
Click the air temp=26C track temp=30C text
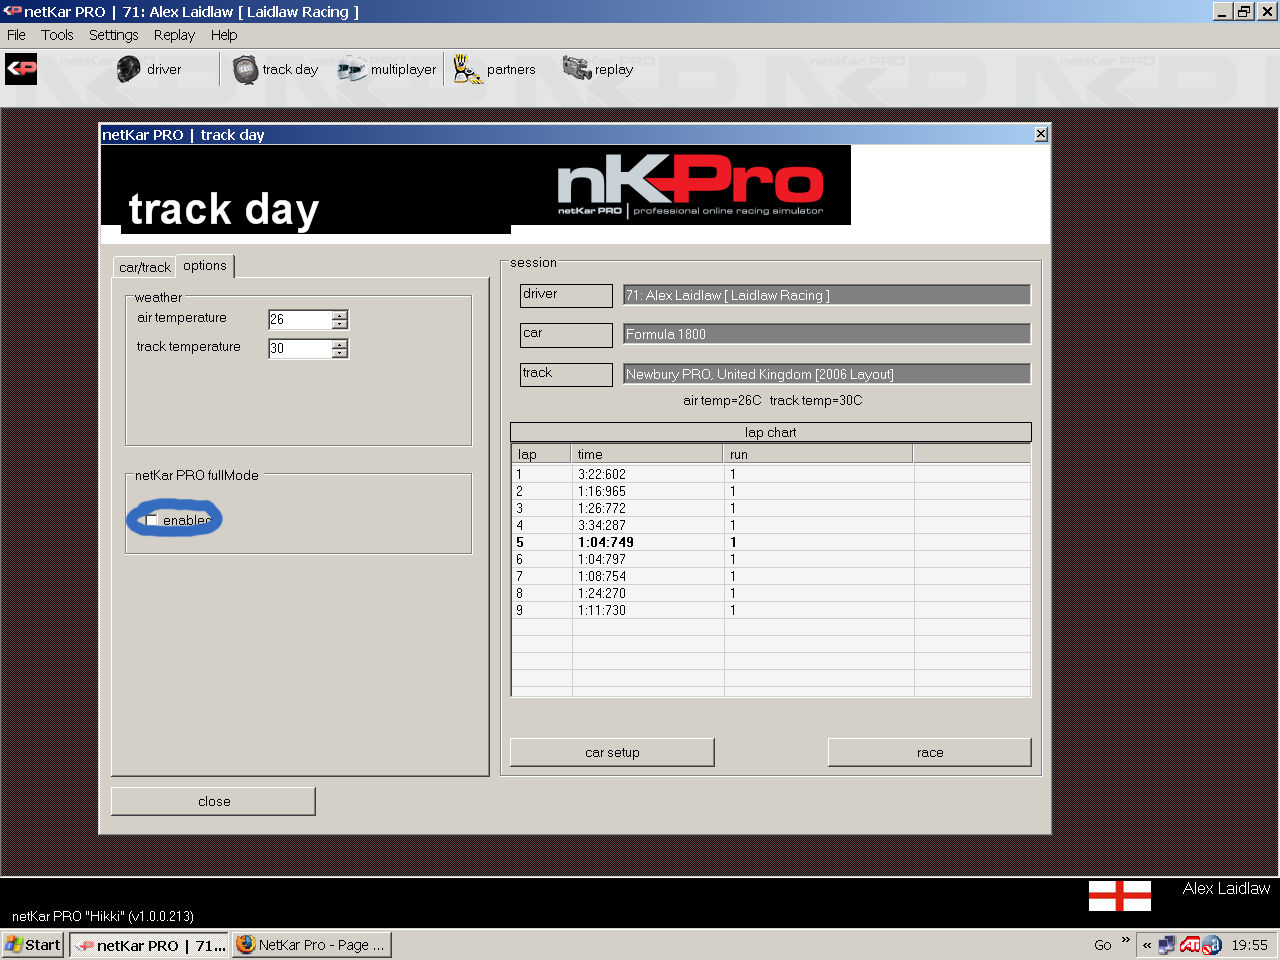[772, 400]
